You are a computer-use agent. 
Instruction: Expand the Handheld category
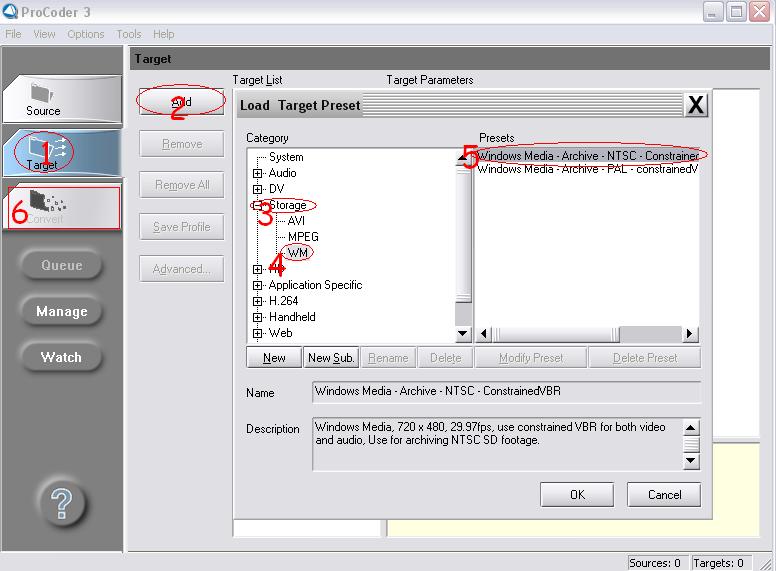(x=257, y=317)
